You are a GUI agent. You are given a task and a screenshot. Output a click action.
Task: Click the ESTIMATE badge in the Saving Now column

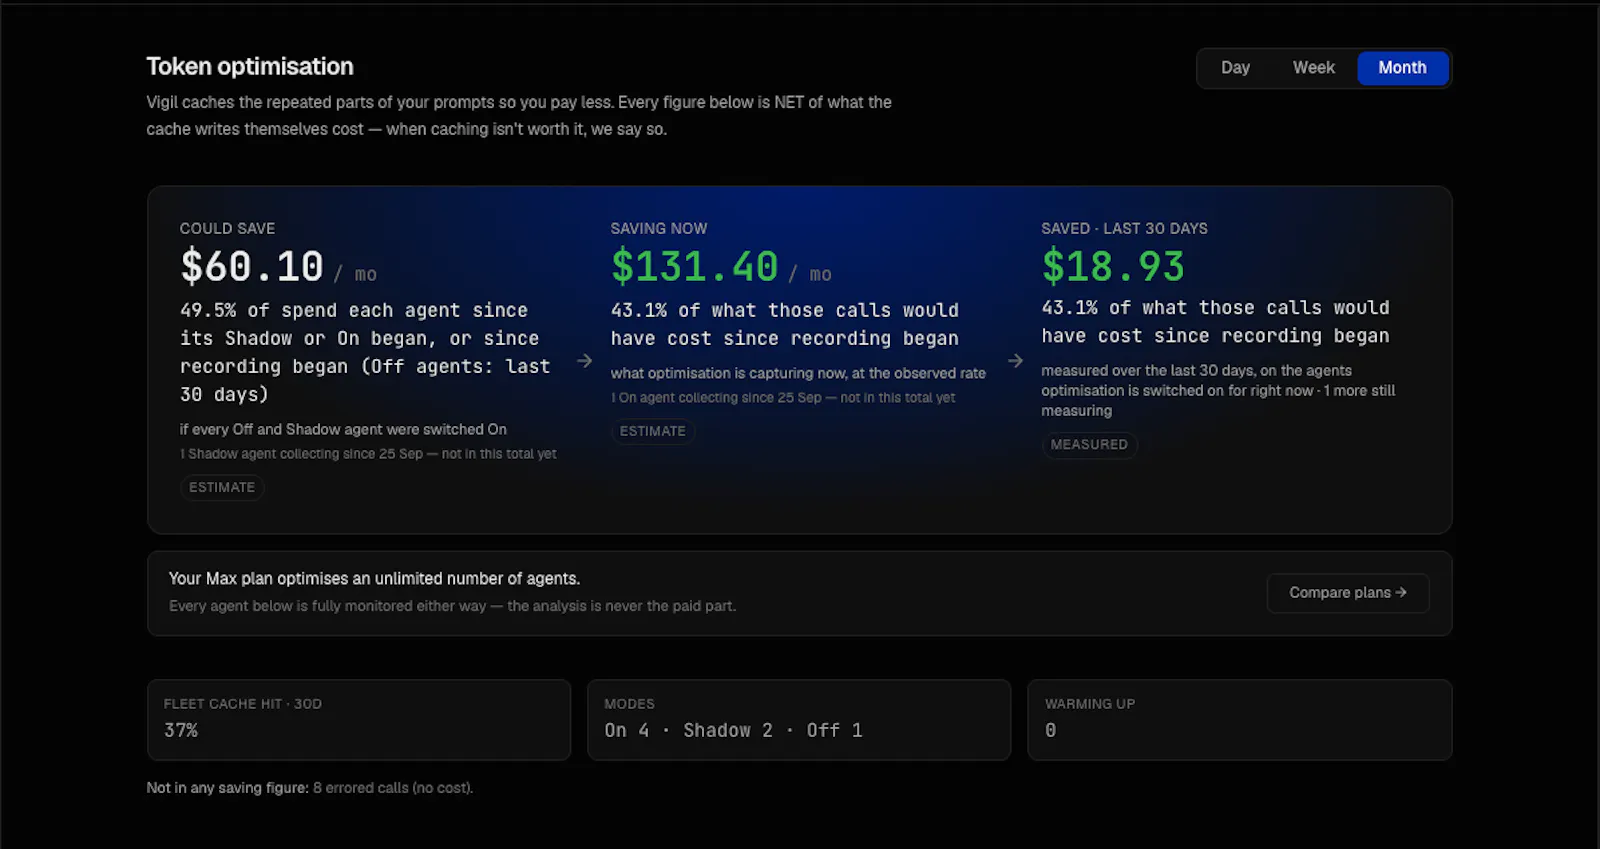pyautogui.click(x=653, y=431)
